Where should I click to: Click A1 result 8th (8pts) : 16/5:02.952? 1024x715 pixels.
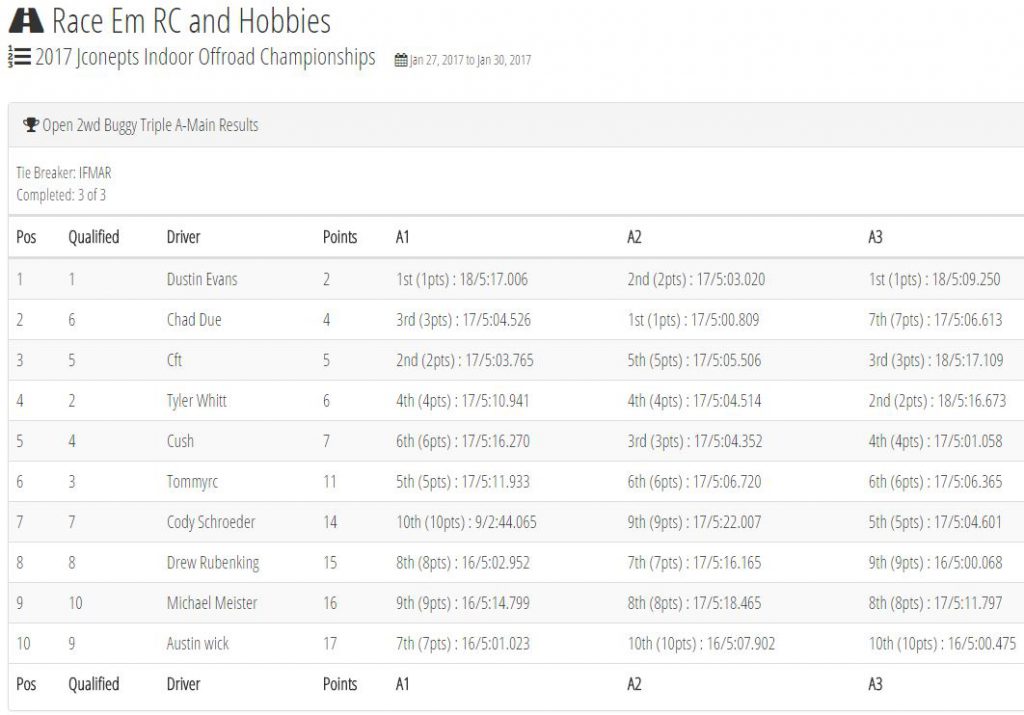tap(463, 563)
